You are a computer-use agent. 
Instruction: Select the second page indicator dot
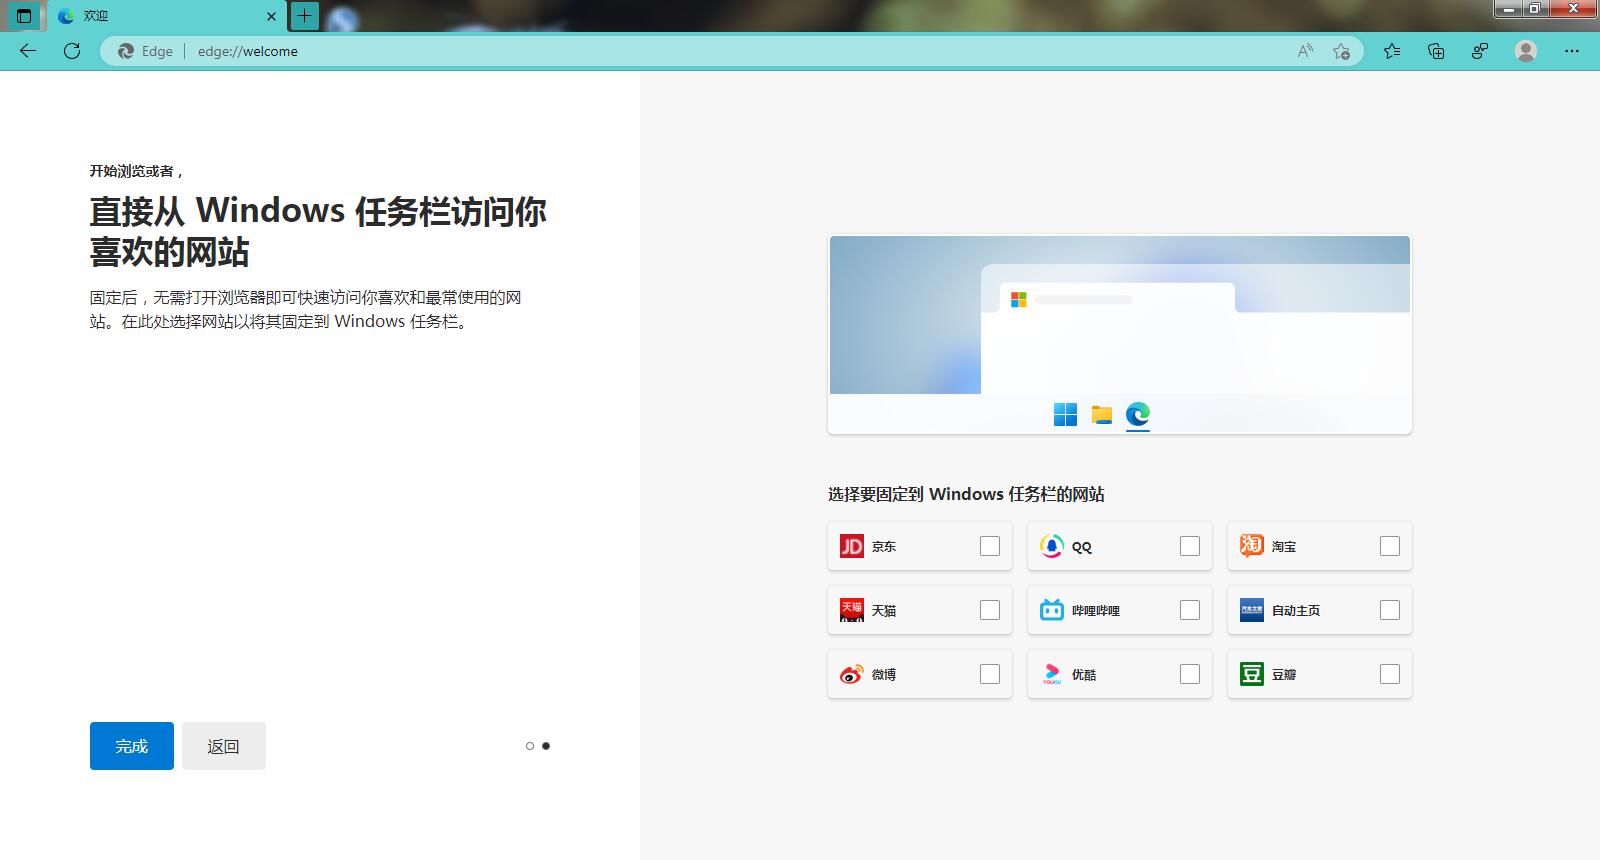click(546, 746)
